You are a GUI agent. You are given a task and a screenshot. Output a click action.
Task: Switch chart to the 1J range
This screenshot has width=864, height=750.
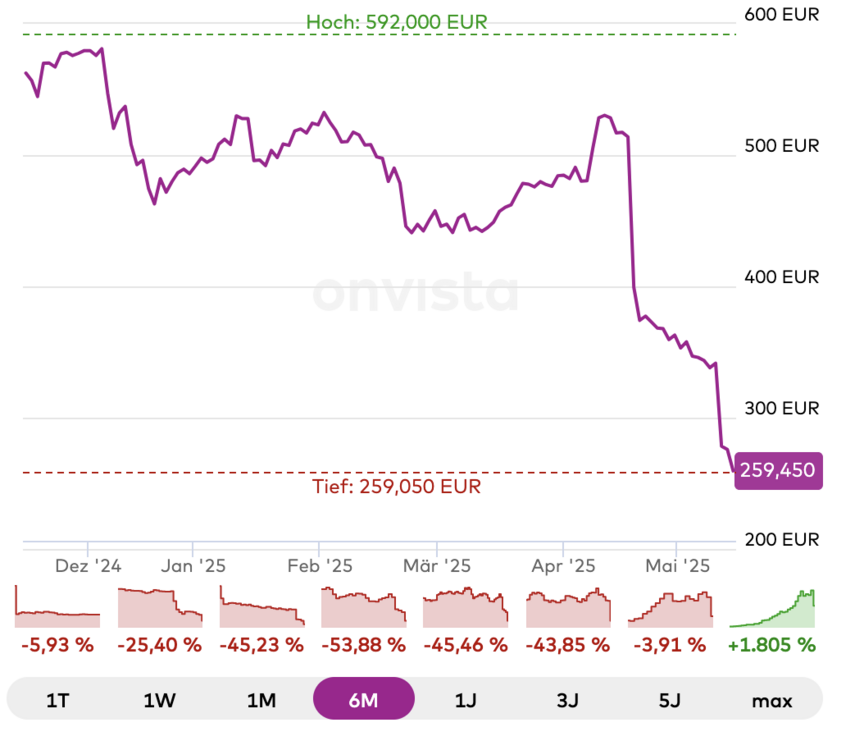[x=465, y=700]
